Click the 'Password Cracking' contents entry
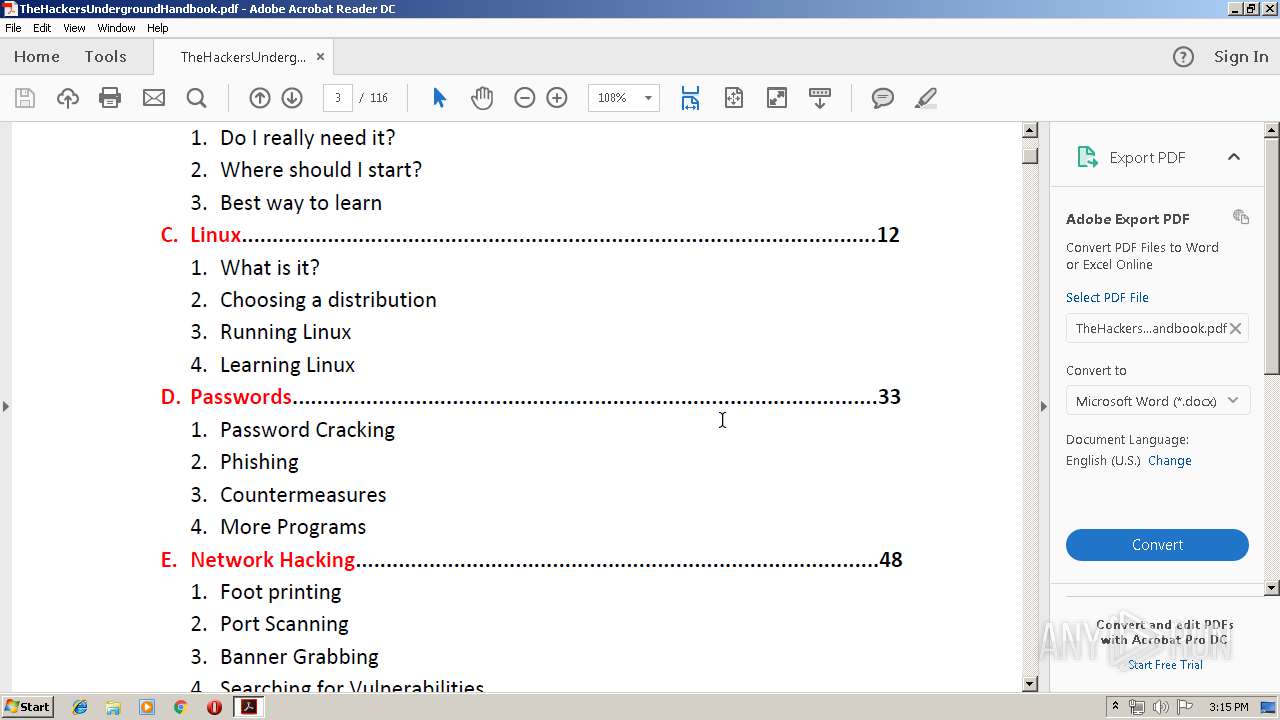Screen dimensions: 1280x720 [308, 430]
